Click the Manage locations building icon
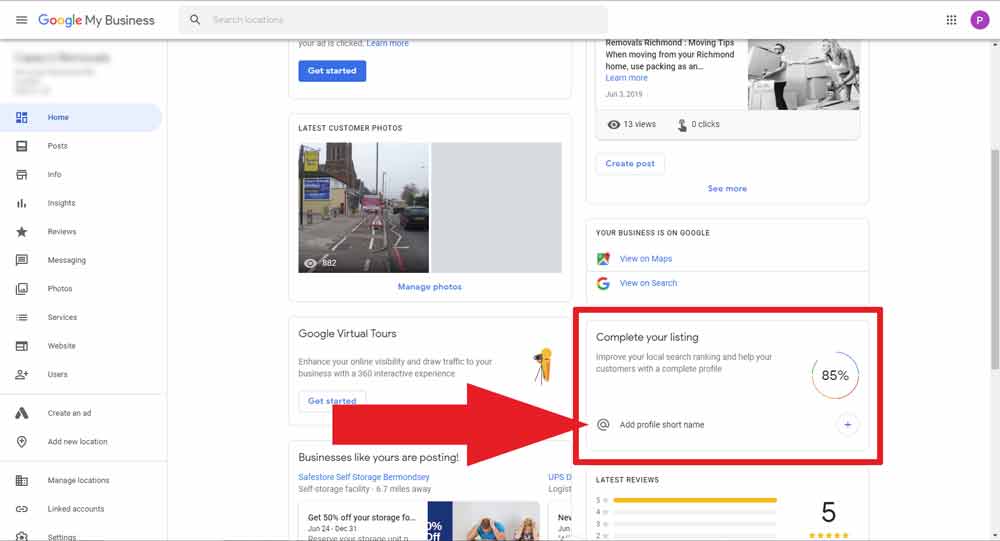1000x541 pixels. [x=22, y=480]
